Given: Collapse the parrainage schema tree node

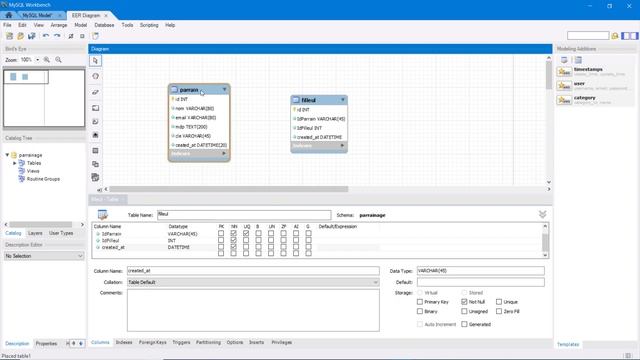Looking at the screenshot, I should click(x=7, y=155).
